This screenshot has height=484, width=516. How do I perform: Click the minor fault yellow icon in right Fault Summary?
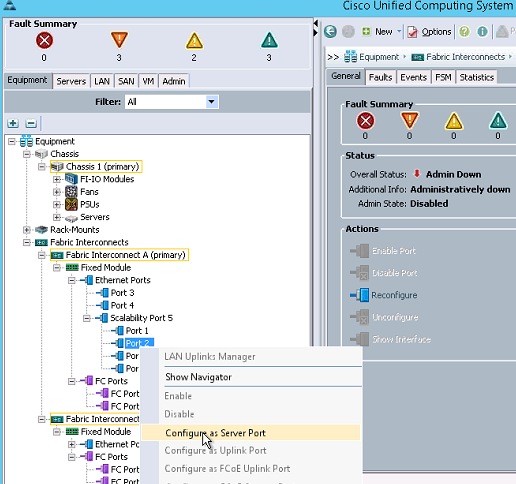click(x=454, y=121)
